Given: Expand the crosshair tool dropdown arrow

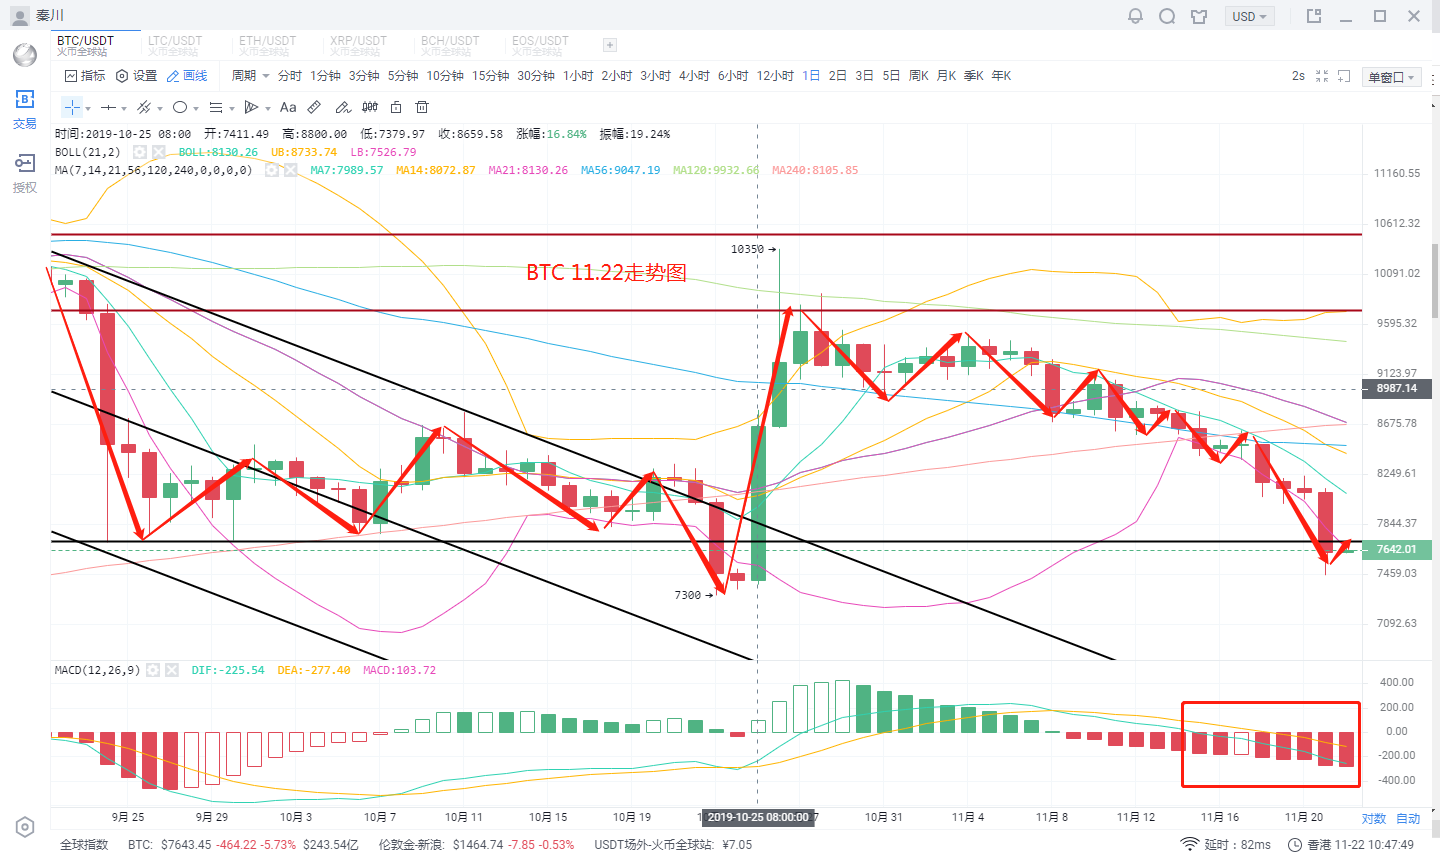Looking at the screenshot, I should pos(88,109).
